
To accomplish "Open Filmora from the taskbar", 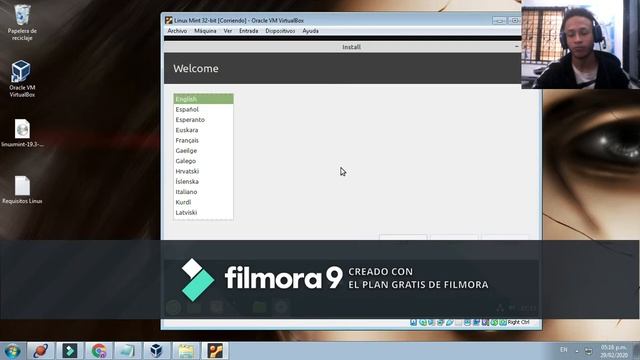I will pos(69,351).
